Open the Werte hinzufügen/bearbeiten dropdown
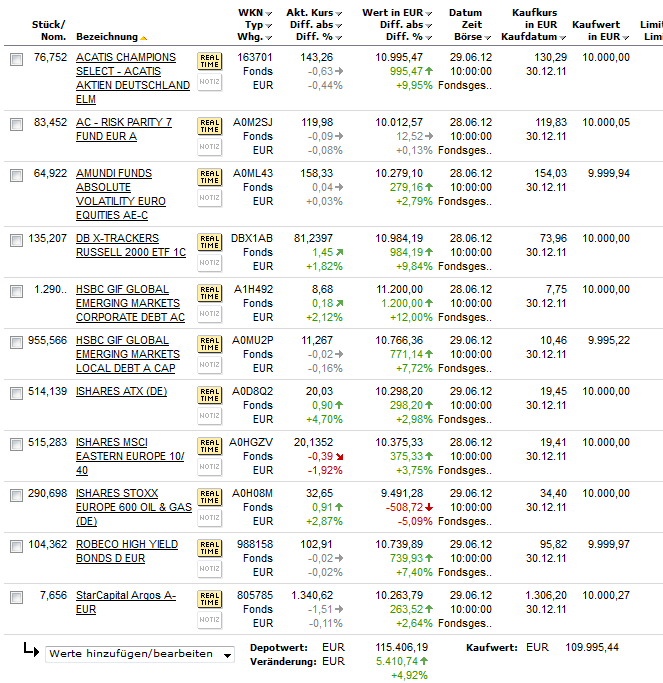This screenshot has width=663, height=683. click(x=140, y=654)
